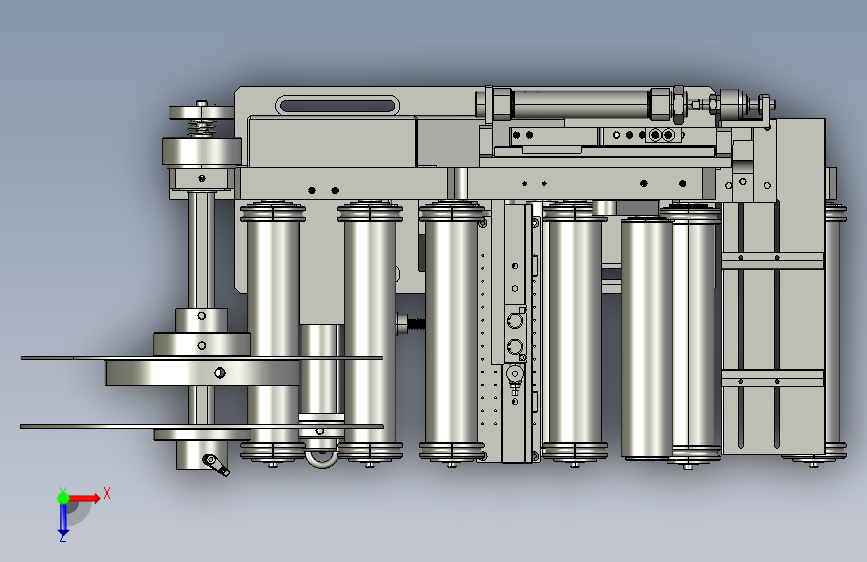Click the green Y axis dot on the triad
Image resolution: width=867 pixels, height=562 pixels.
63,498
